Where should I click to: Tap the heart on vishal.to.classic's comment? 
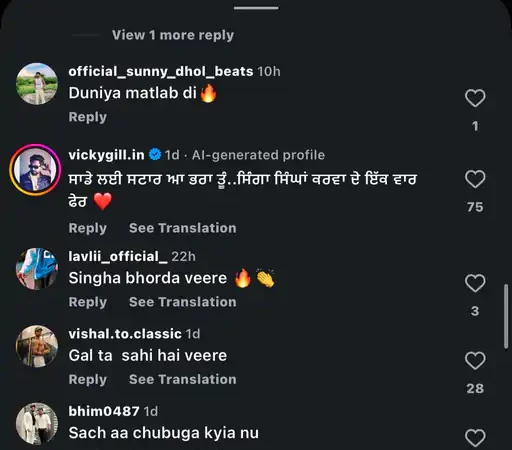click(475, 361)
